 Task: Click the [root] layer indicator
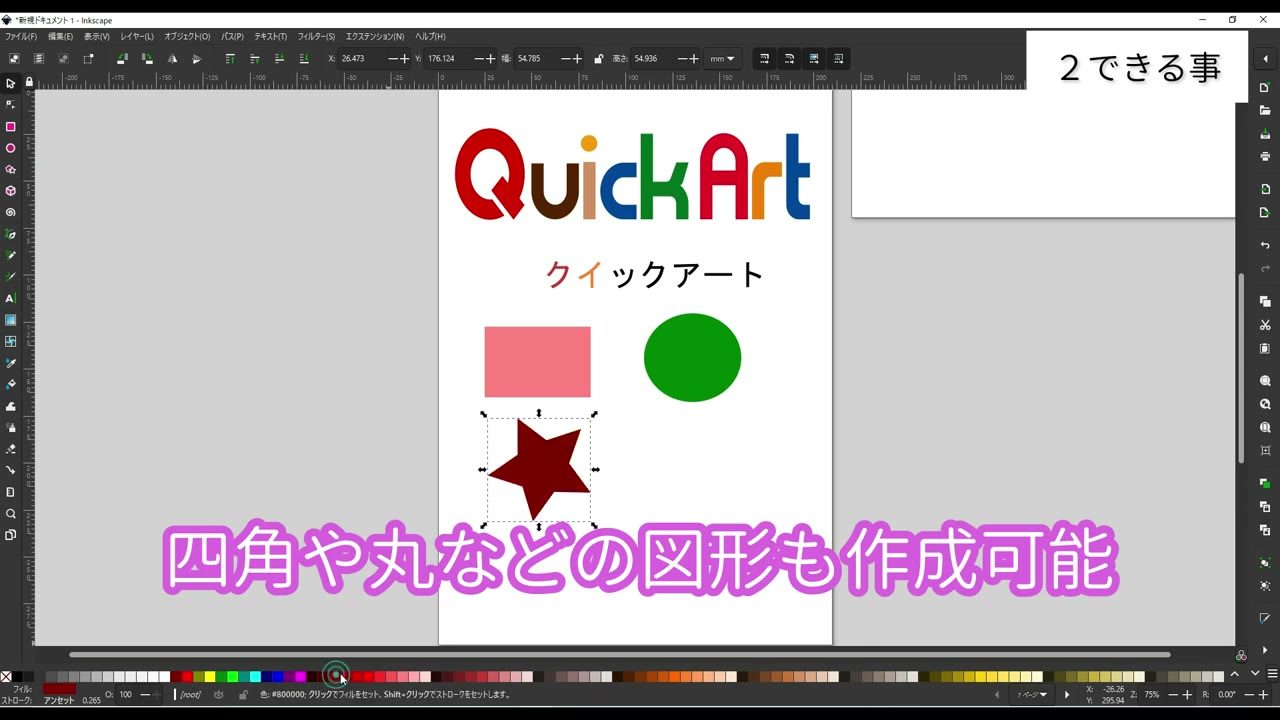189,694
